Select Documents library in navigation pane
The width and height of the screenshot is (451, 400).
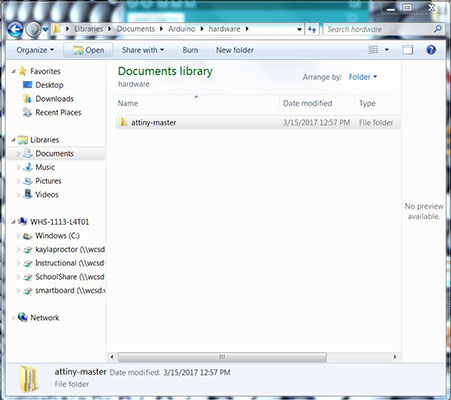(x=54, y=154)
